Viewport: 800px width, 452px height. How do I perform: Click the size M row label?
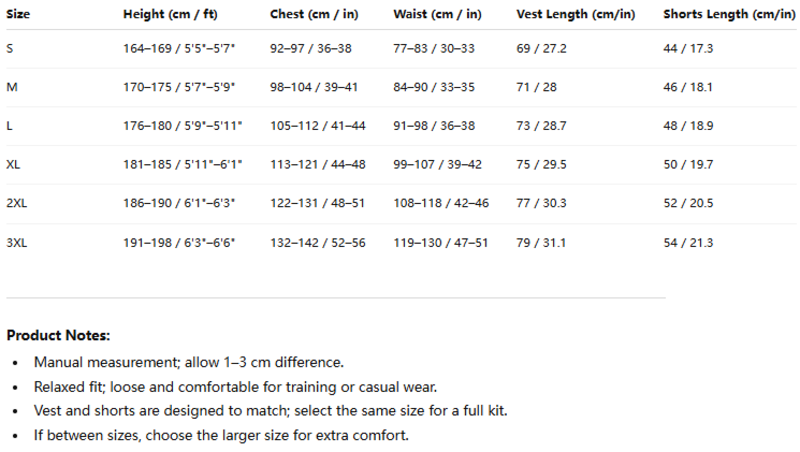coord(12,87)
